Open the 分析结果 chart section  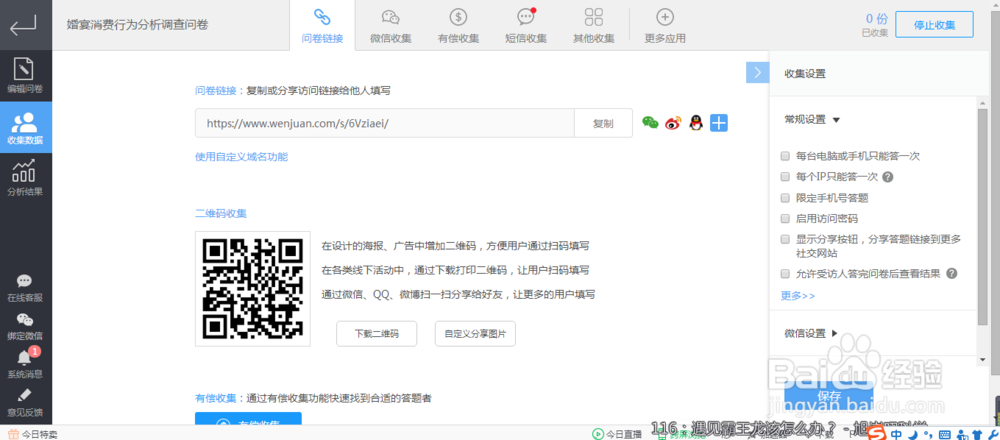pos(26,178)
